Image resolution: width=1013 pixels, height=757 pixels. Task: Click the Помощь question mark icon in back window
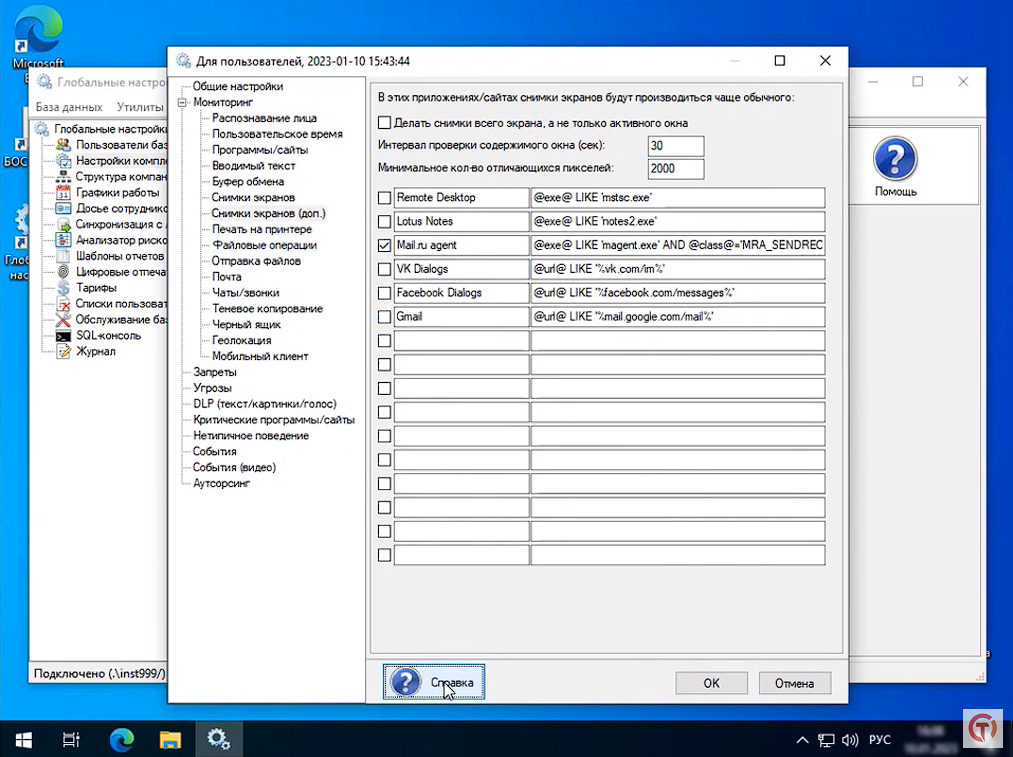coord(895,158)
